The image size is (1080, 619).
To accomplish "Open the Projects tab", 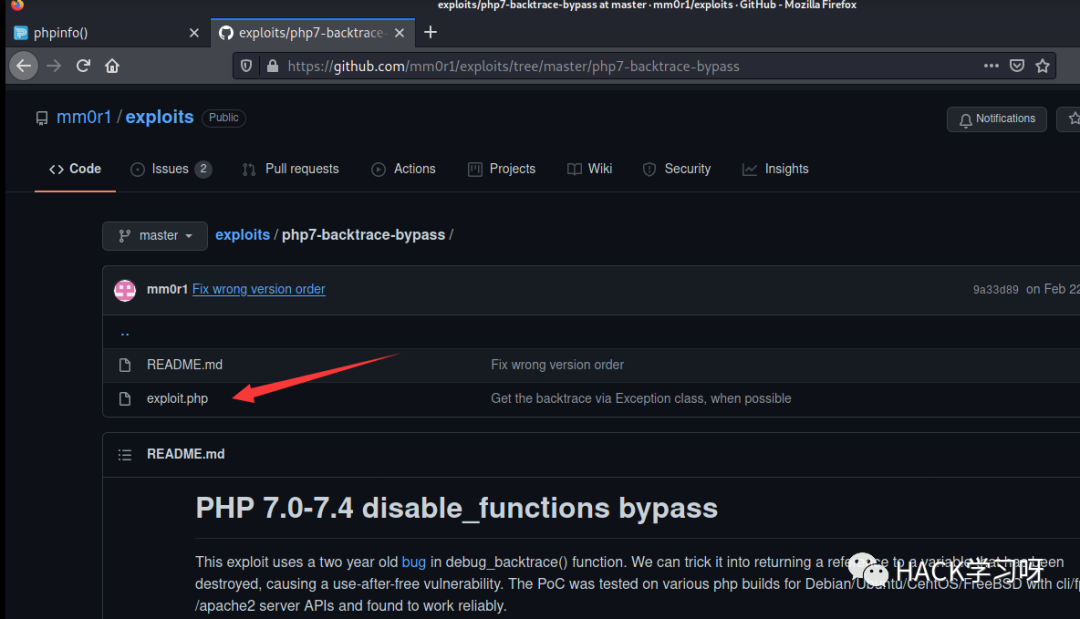I will [501, 169].
